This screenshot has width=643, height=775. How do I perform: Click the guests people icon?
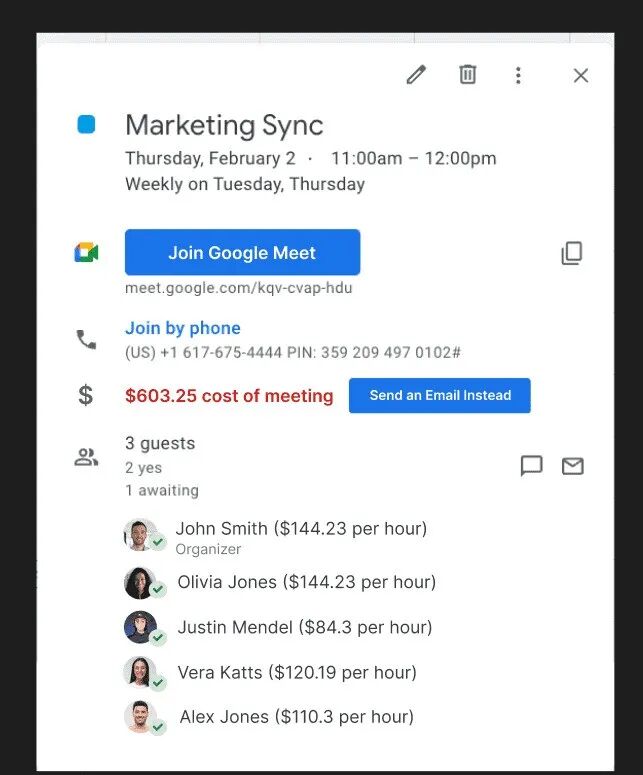(86, 457)
